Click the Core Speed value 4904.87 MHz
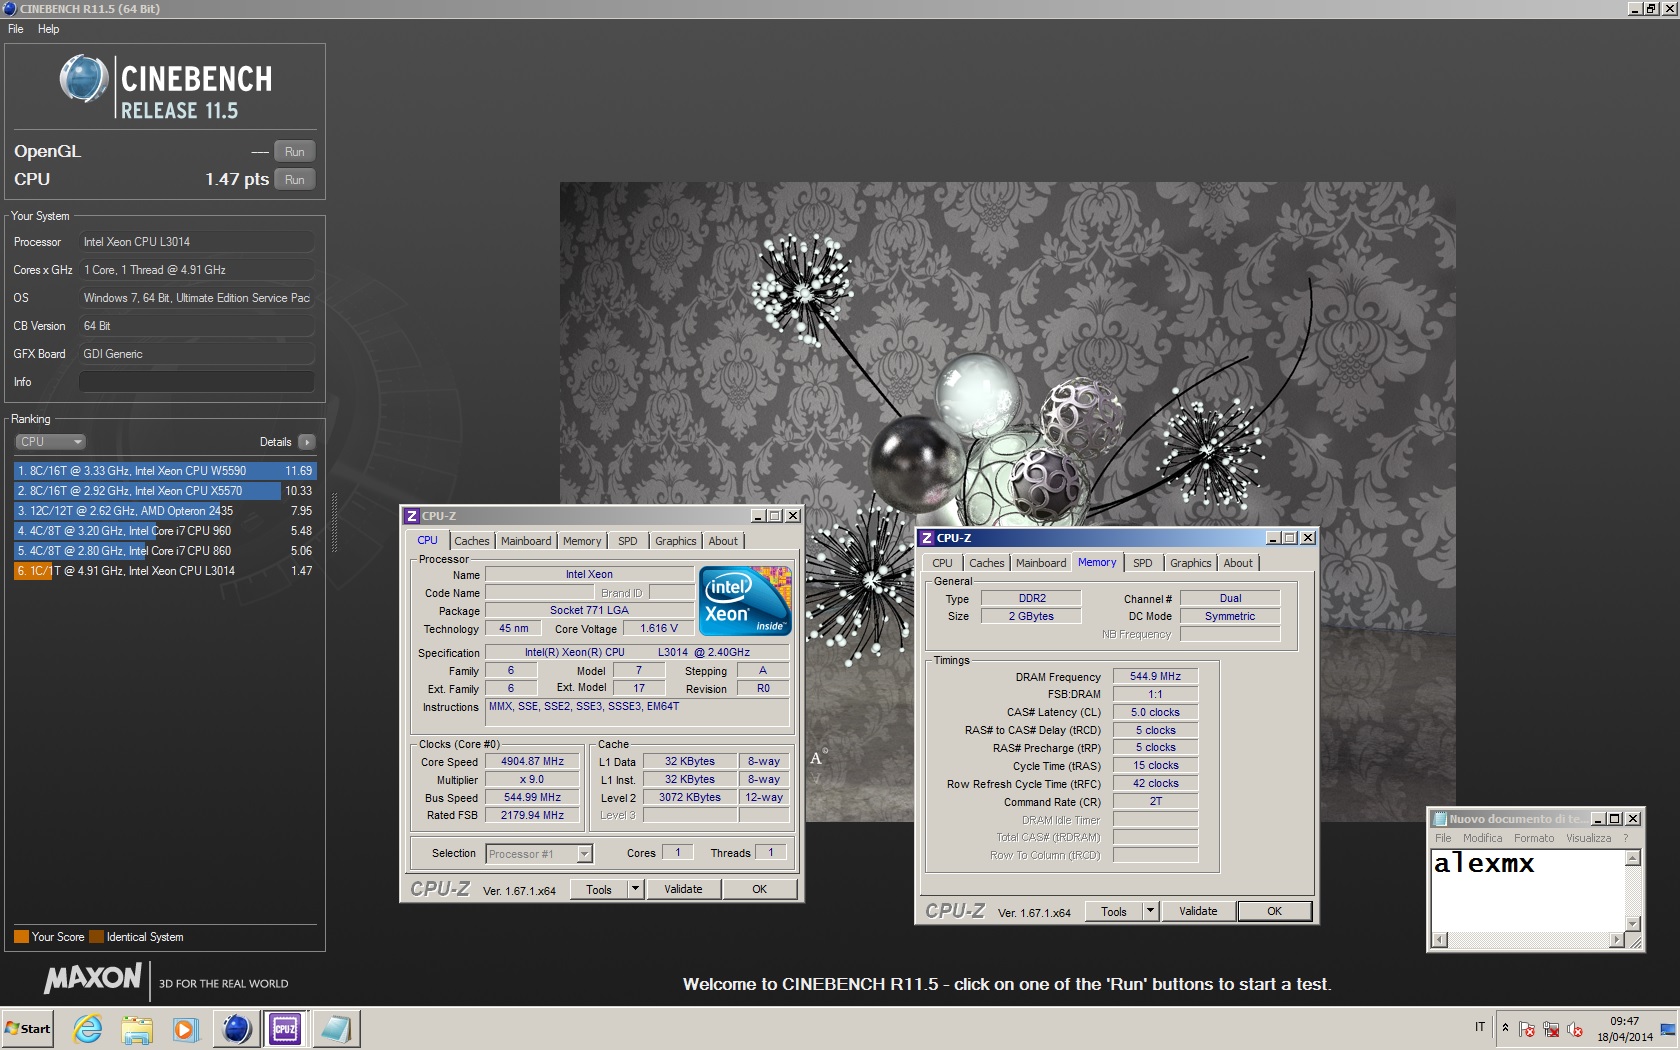Viewport: 1680px width, 1050px height. coord(532,761)
